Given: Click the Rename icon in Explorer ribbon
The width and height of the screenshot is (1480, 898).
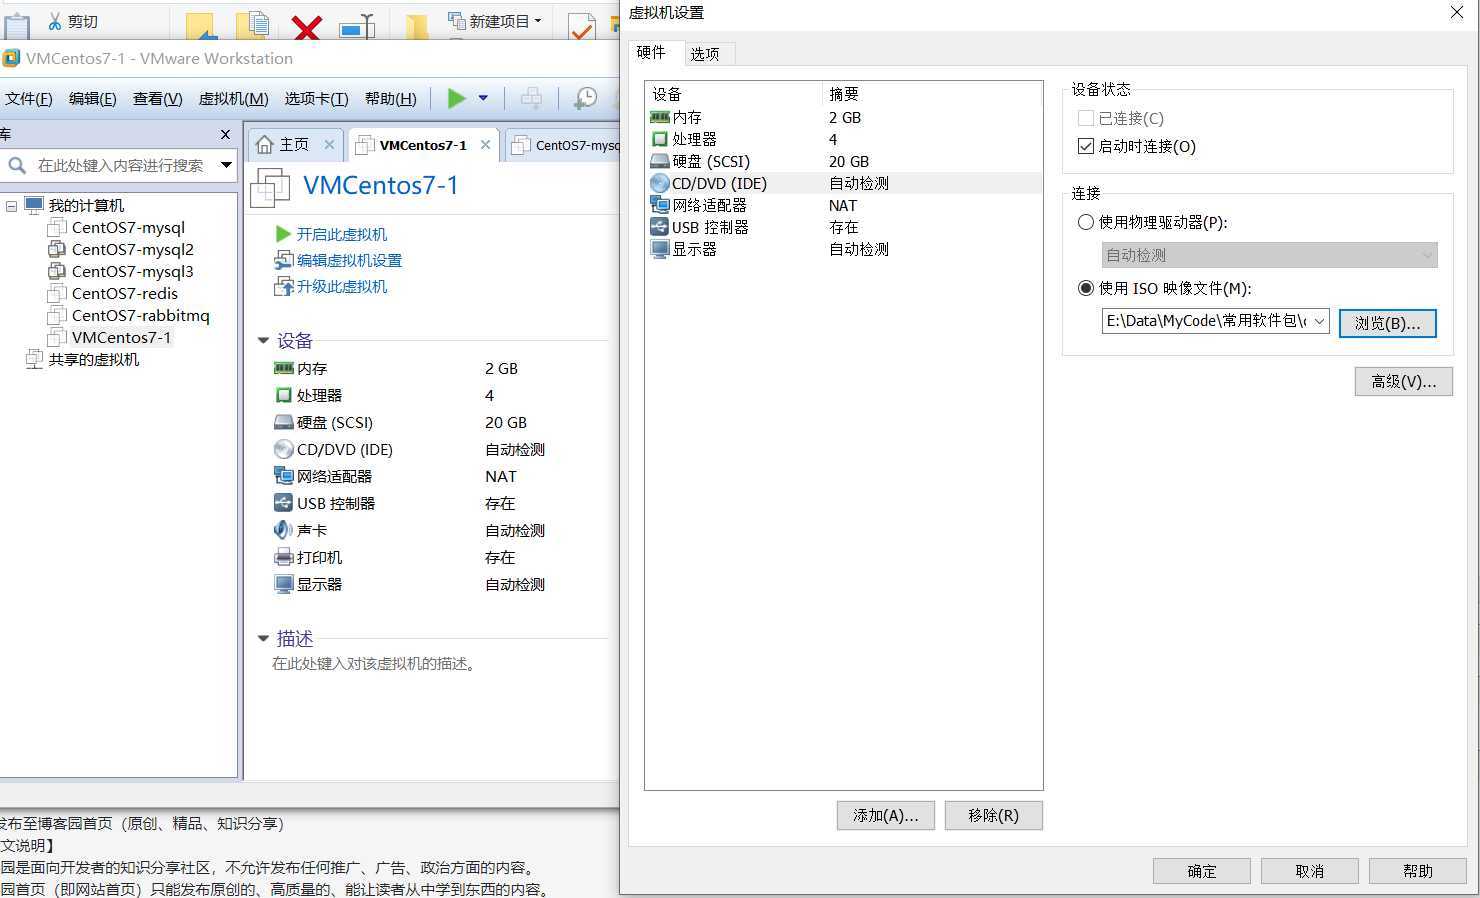Looking at the screenshot, I should click(357, 27).
